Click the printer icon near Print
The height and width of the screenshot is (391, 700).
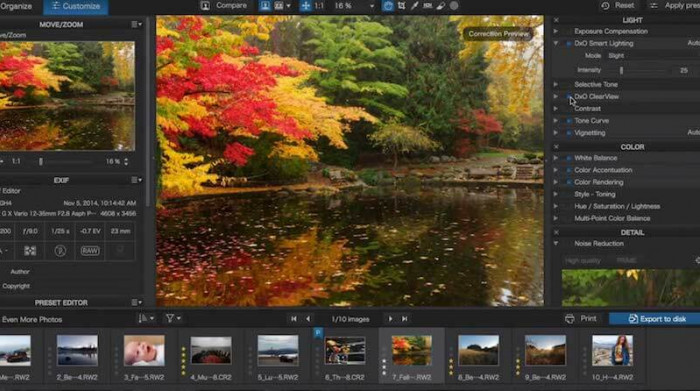[x=570, y=319]
